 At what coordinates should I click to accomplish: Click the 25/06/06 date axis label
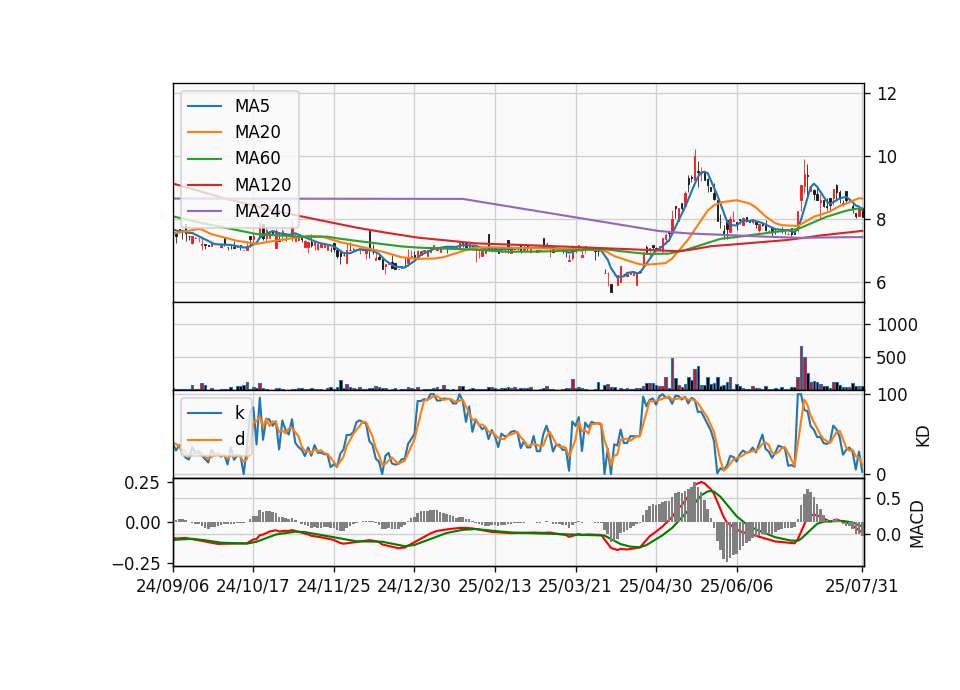[737, 586]
